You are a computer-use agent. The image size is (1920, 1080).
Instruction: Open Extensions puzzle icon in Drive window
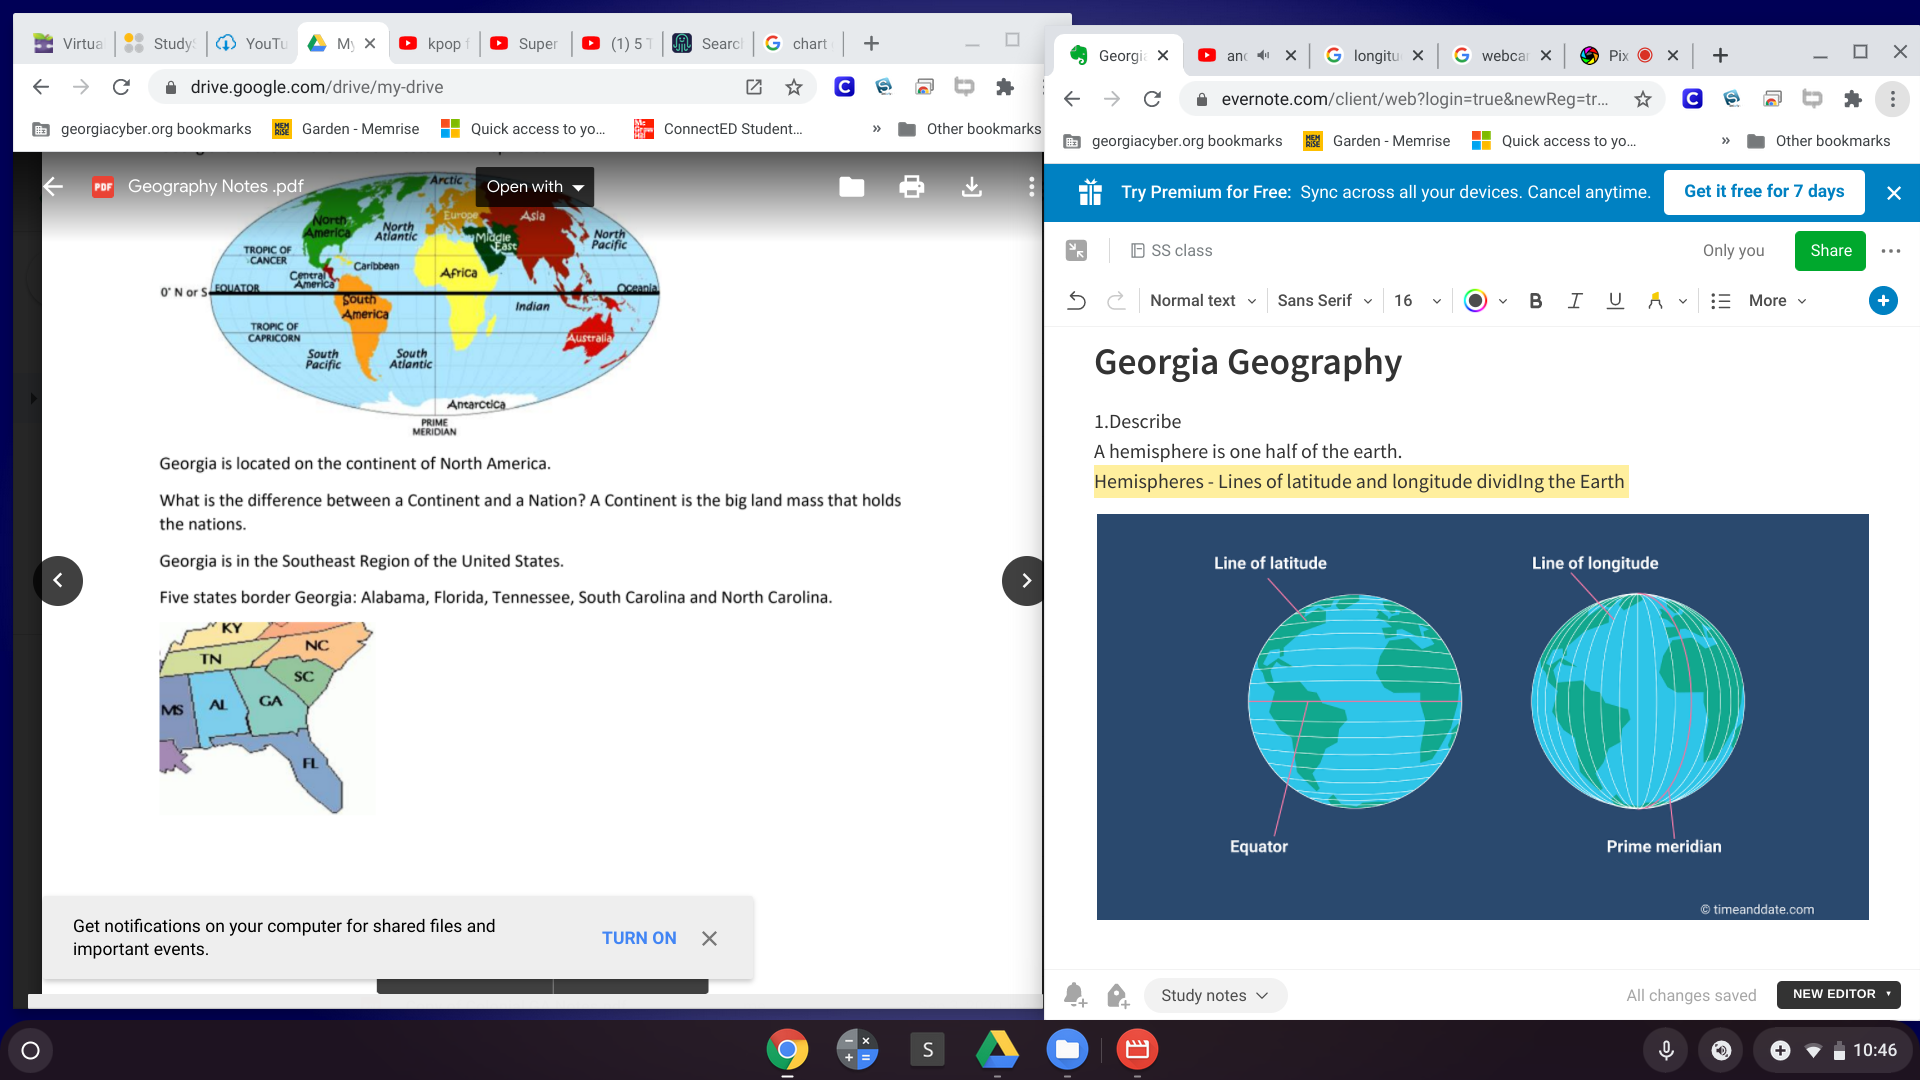[x=1004, y=87]
